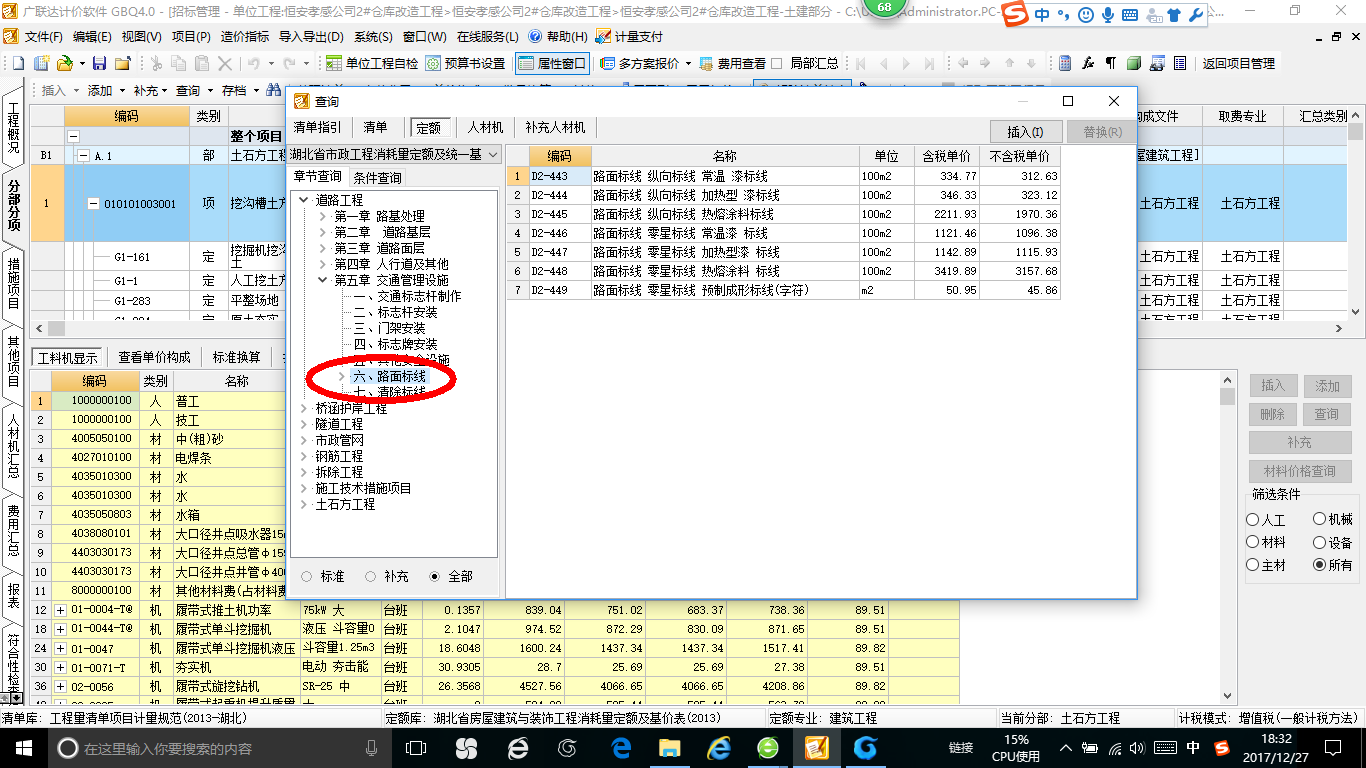Click the Undo arrow icon
The height and width of the screenshot is (768, 1366).
tap(253, 63)
